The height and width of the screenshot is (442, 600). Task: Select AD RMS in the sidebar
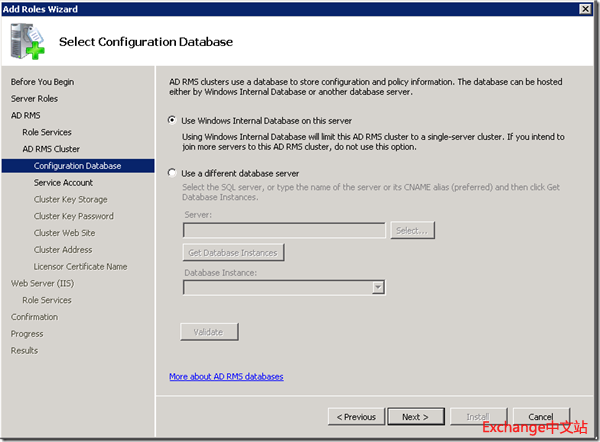[x=26, y=116]
